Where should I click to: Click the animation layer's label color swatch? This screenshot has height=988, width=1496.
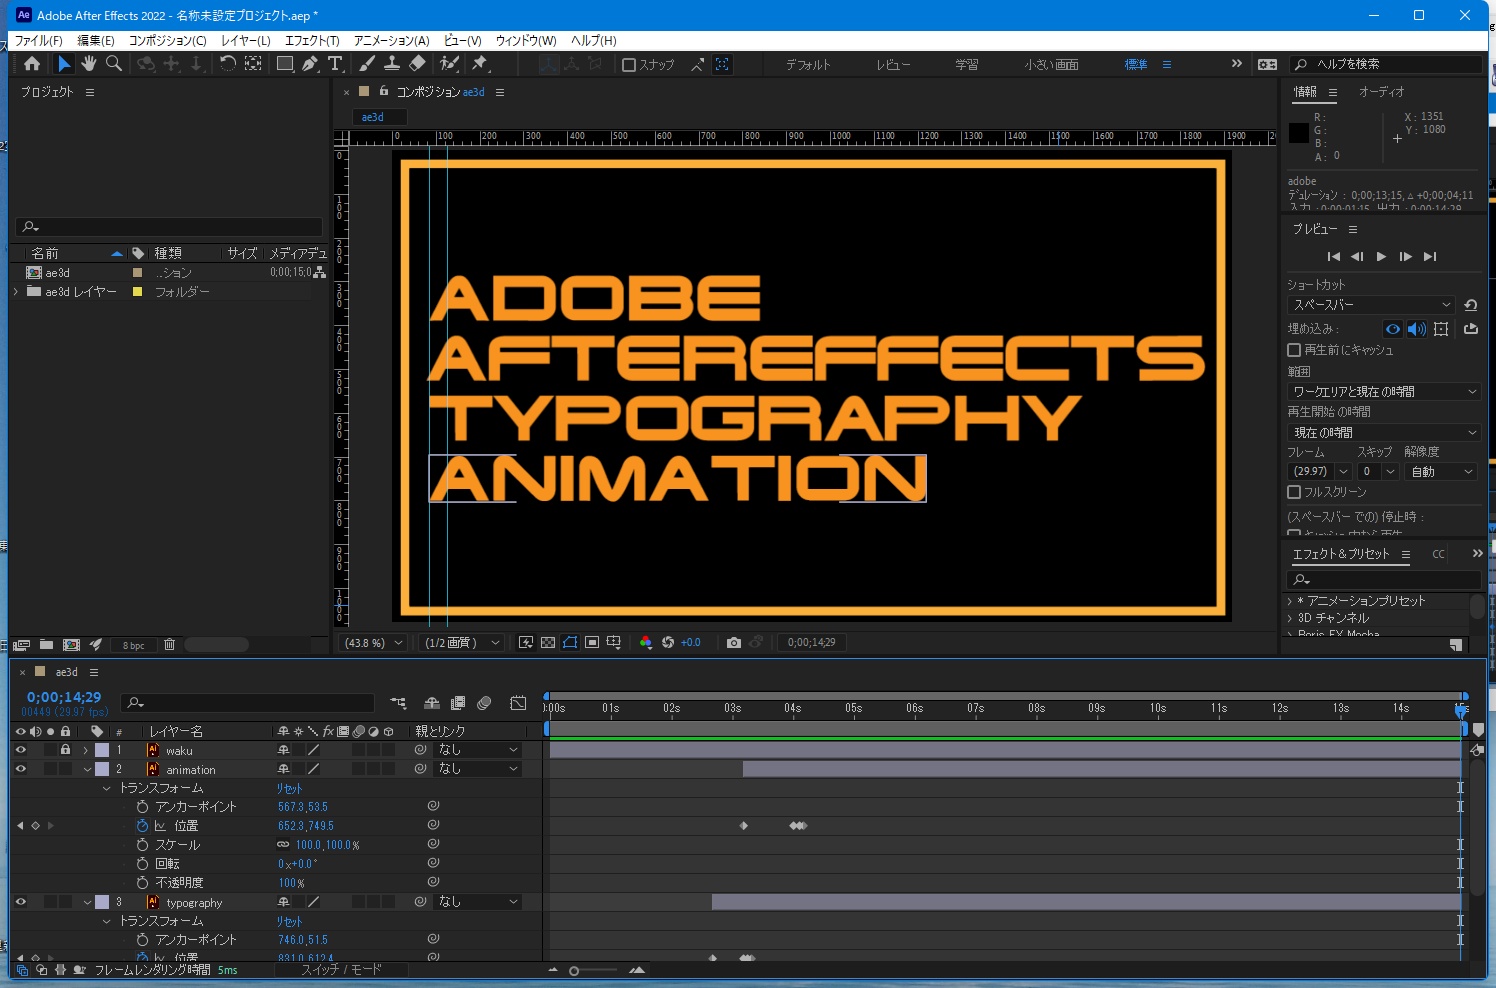coord(102,769)
